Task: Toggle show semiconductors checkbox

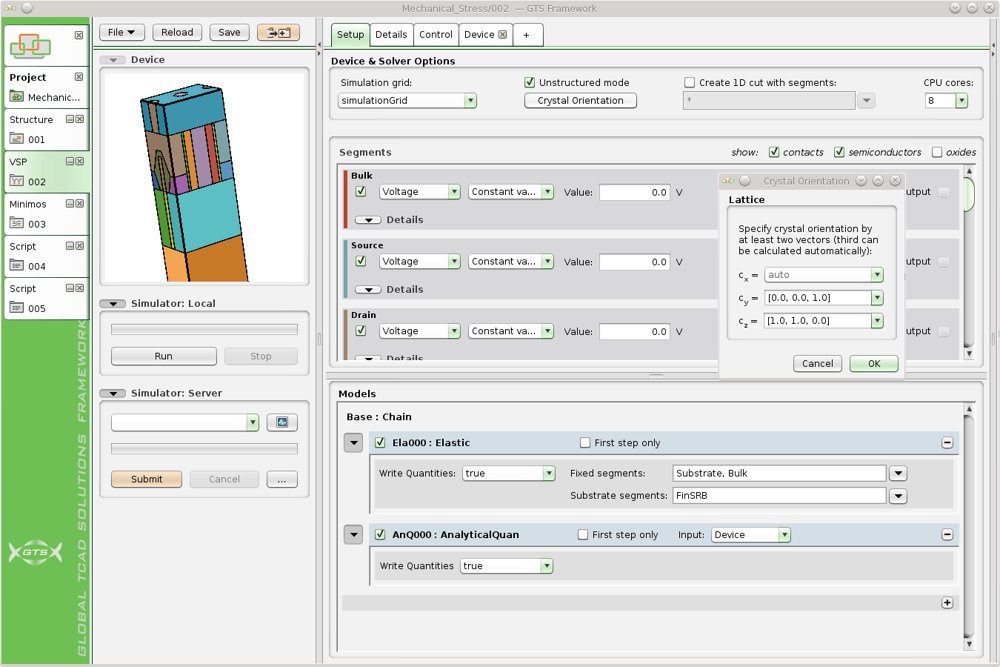Action: click(839, 152)
